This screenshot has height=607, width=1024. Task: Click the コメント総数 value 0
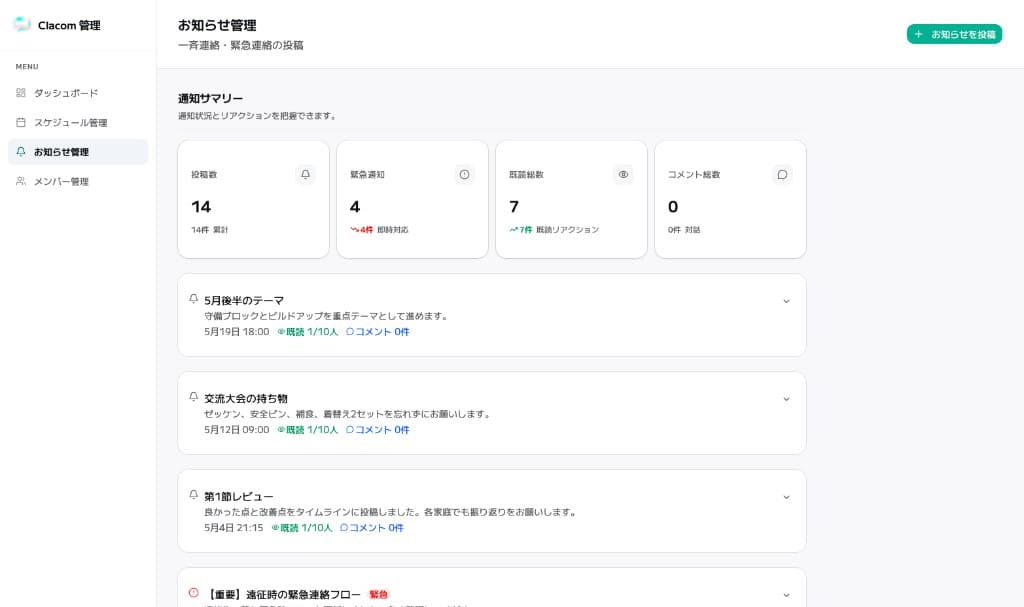pyautogui.click(x=673, y=206)
